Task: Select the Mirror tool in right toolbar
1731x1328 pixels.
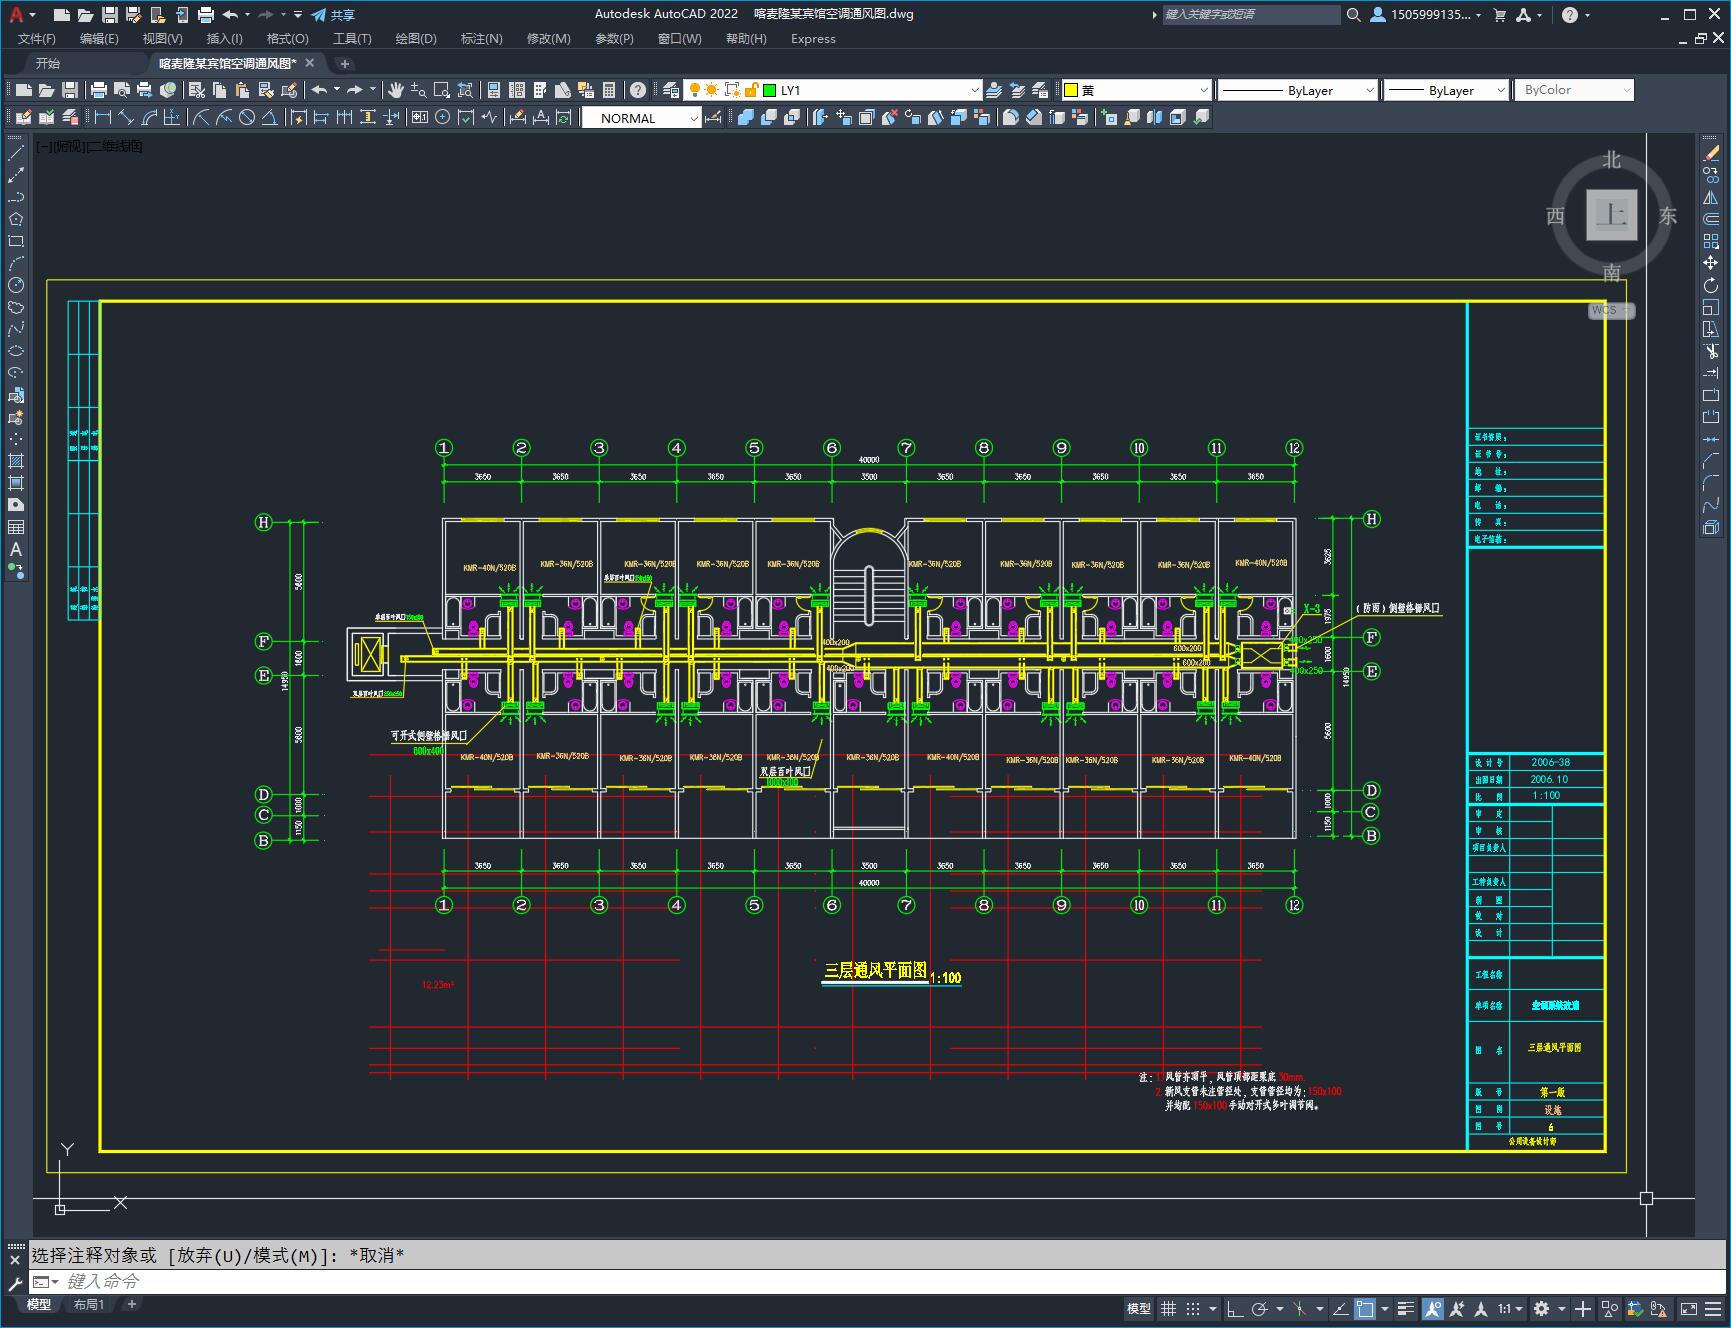Action: (x=1711, y=197)
